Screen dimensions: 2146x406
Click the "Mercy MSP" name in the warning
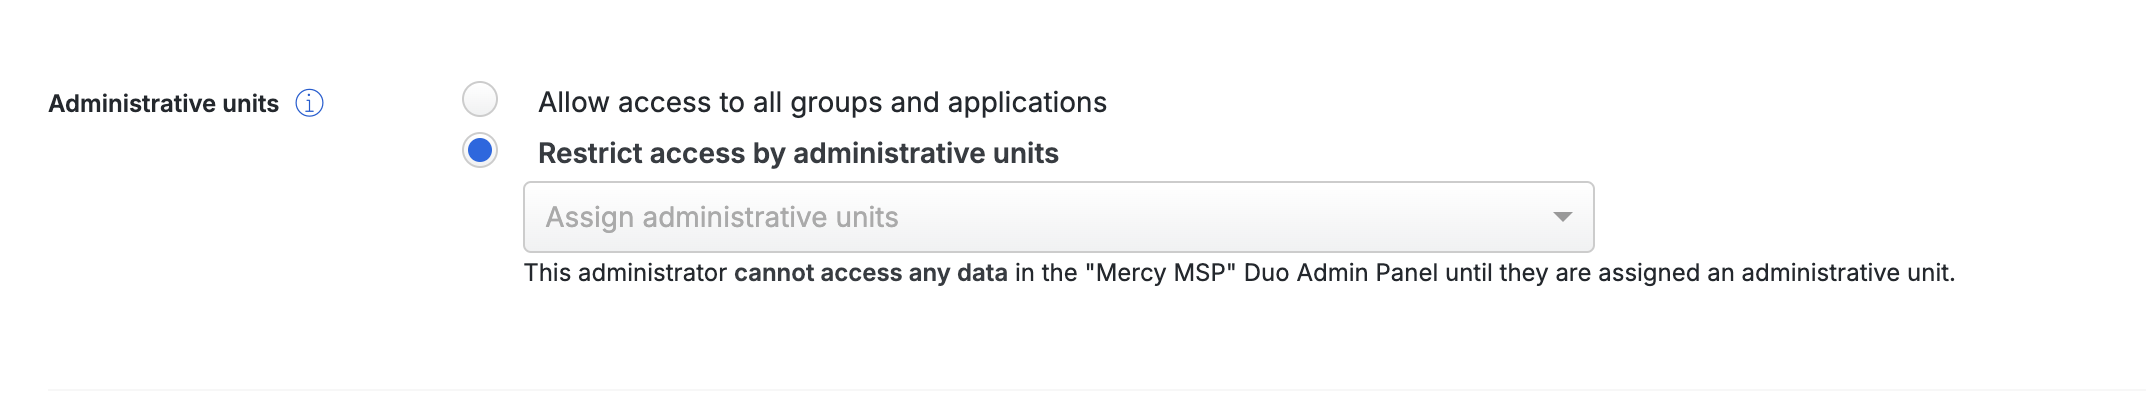1160,273
